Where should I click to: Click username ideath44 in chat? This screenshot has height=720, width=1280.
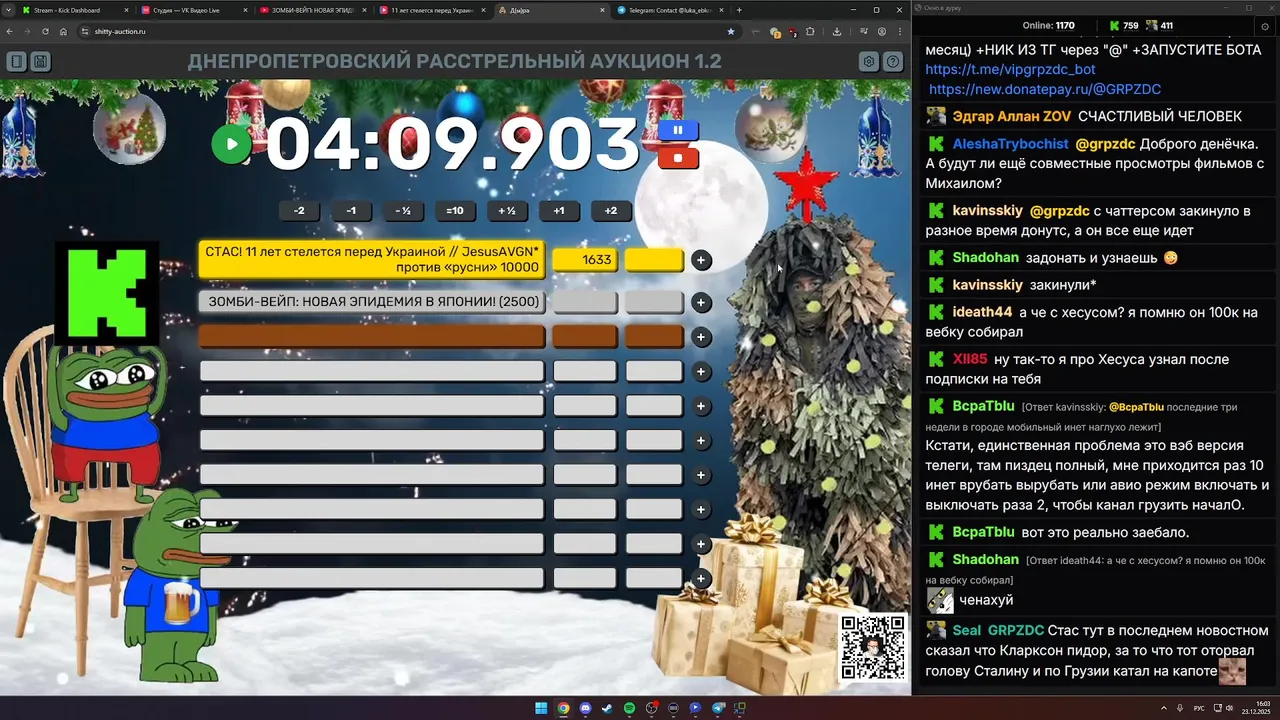(982, 312)
